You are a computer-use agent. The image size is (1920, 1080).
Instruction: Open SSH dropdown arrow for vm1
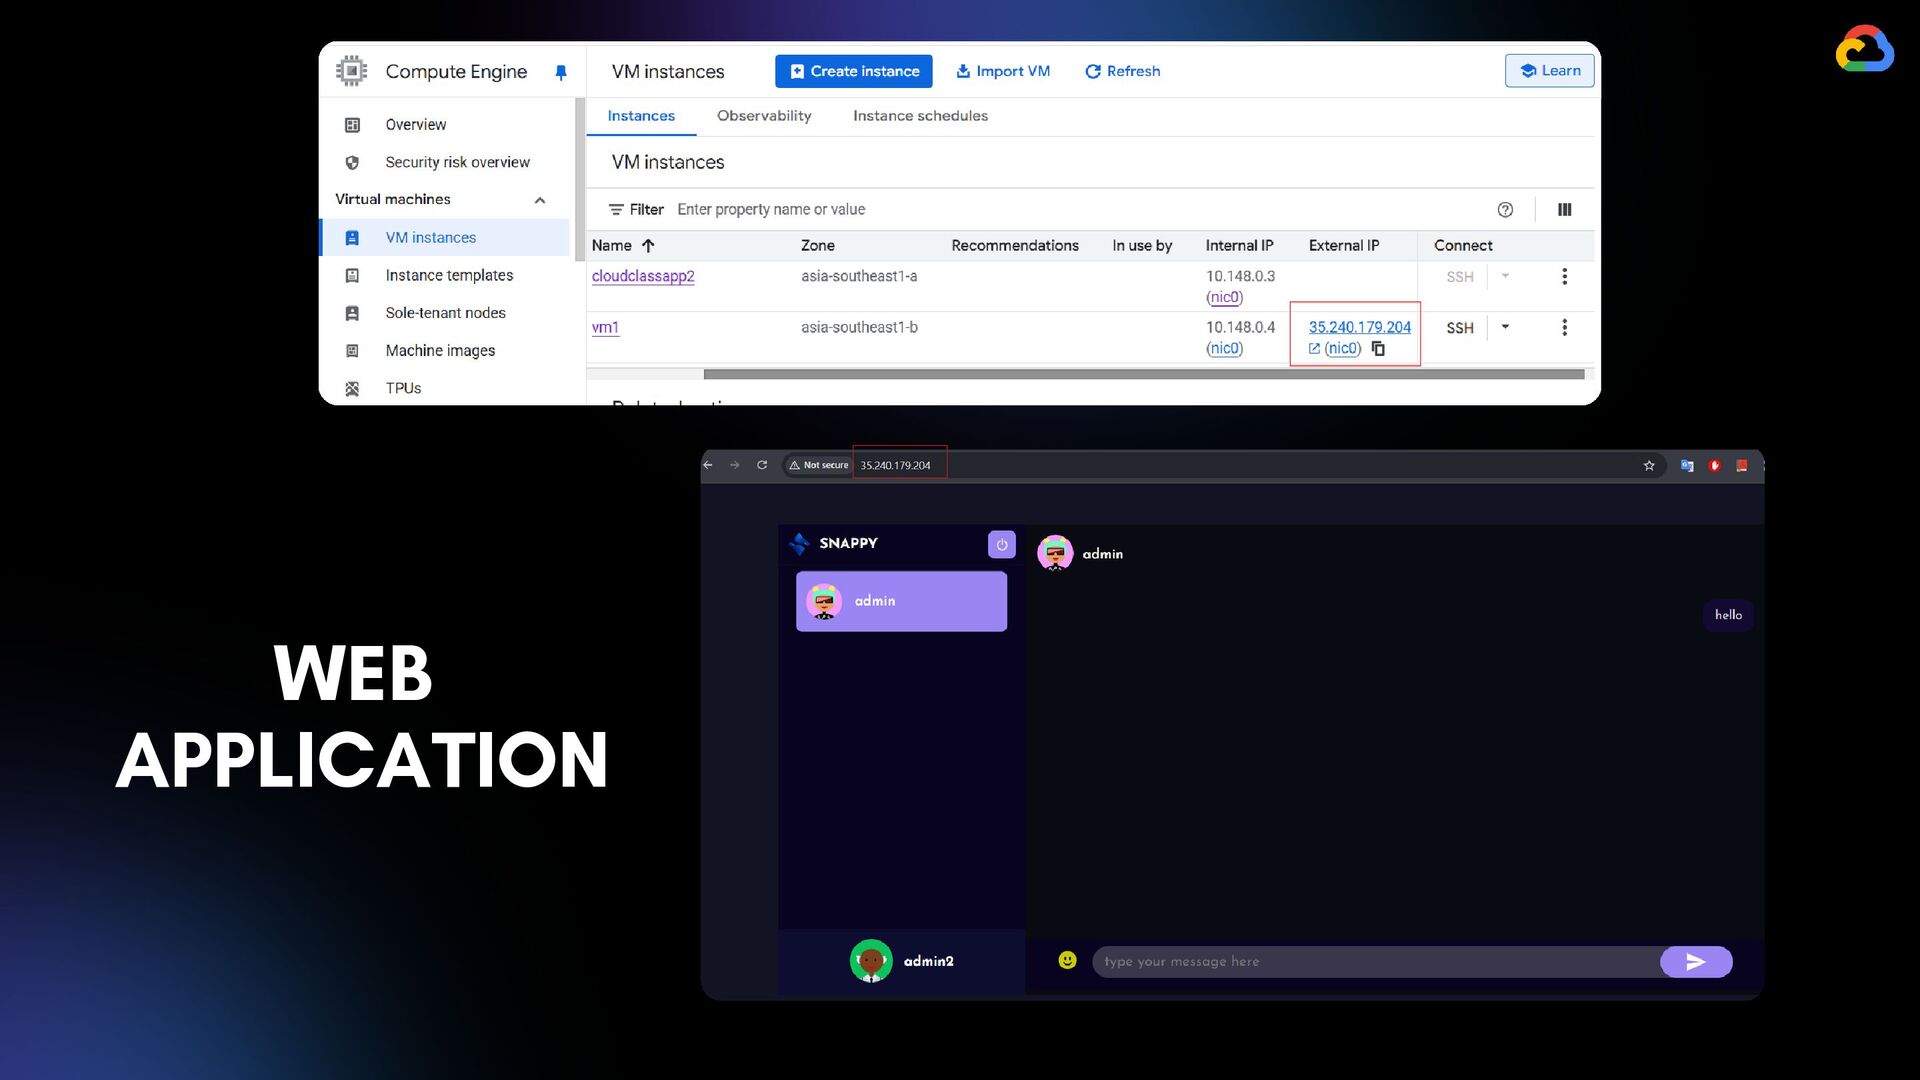click(1505, 327)
